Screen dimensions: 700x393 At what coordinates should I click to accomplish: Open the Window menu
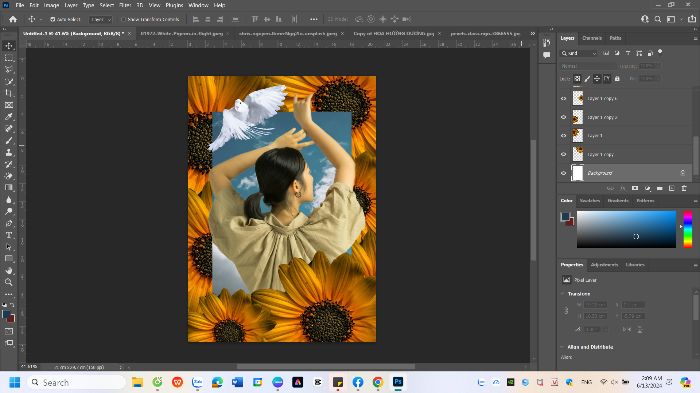[x=198, y=5]
